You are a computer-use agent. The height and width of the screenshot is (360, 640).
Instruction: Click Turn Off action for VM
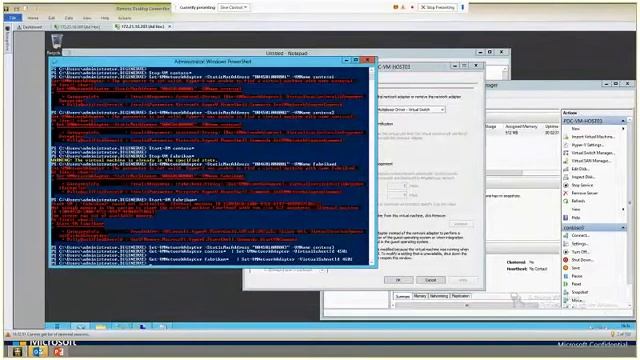point(580,252)
